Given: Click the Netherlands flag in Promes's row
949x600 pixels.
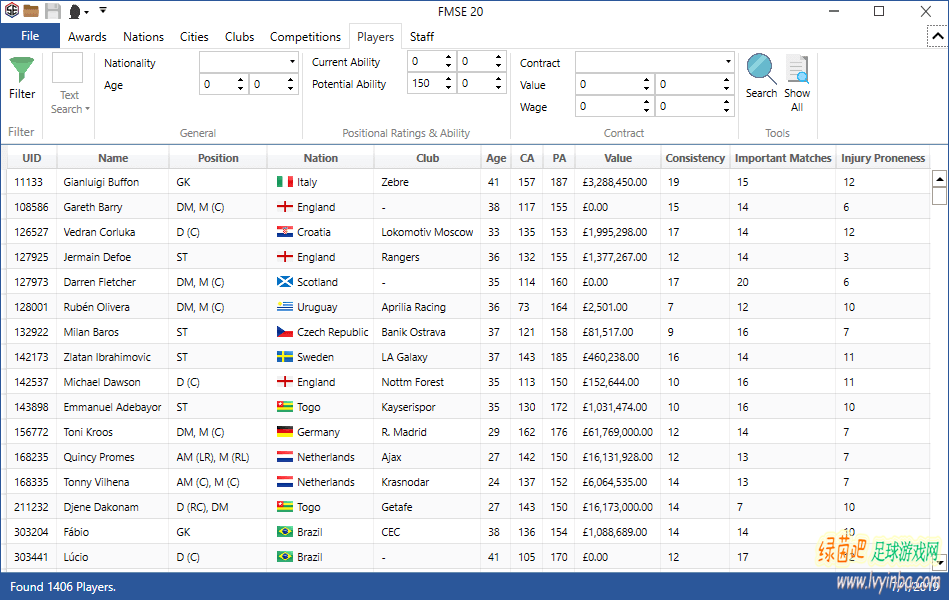Looking at the screenshot, I should point(284,457).
